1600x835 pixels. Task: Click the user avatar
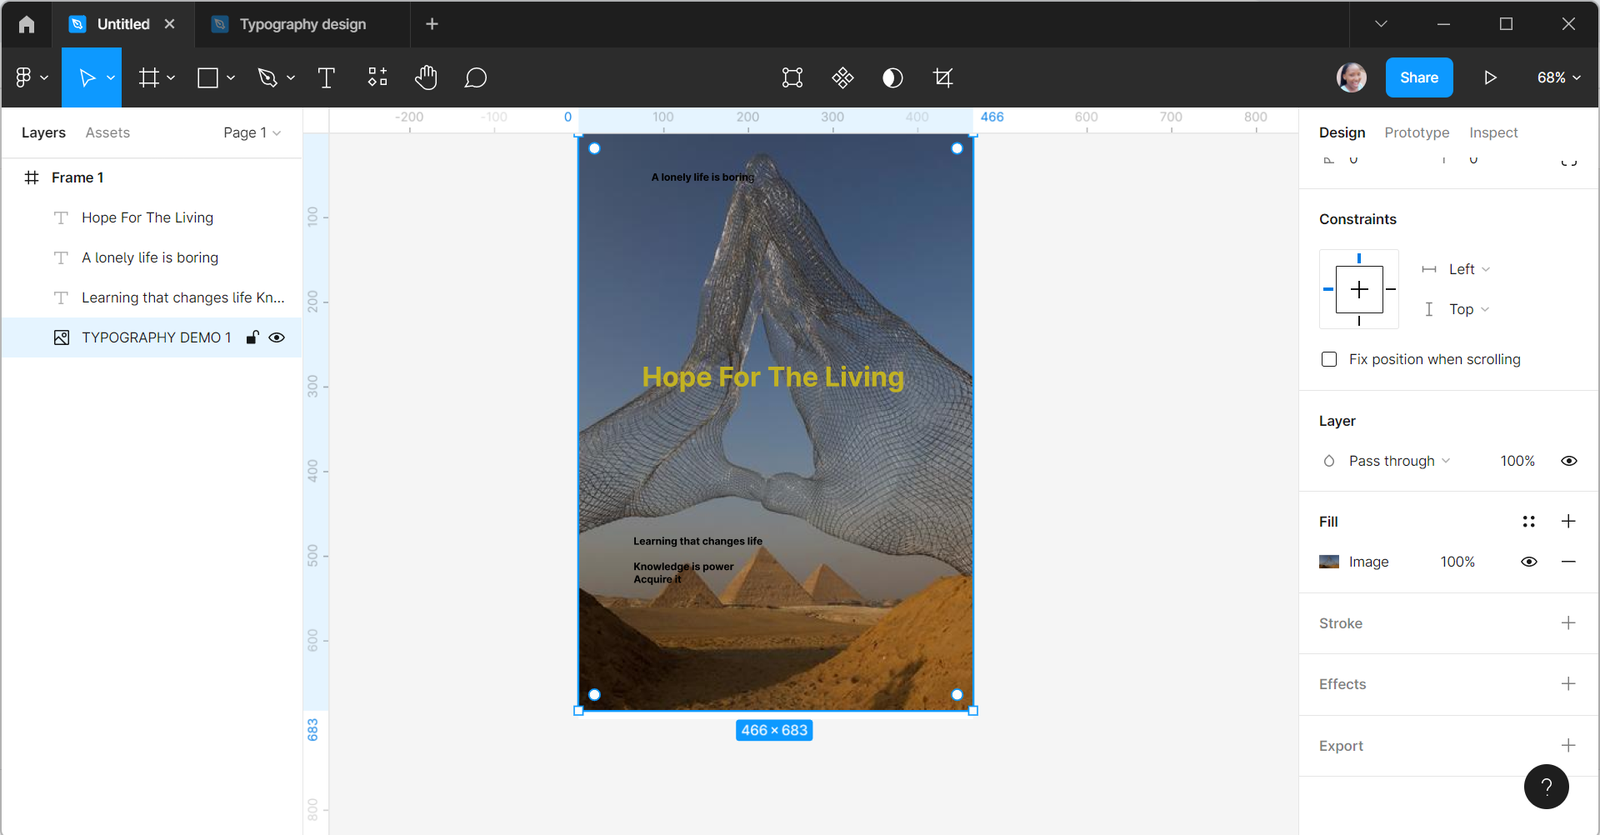pyautogui.click(x=1351, y=77)
